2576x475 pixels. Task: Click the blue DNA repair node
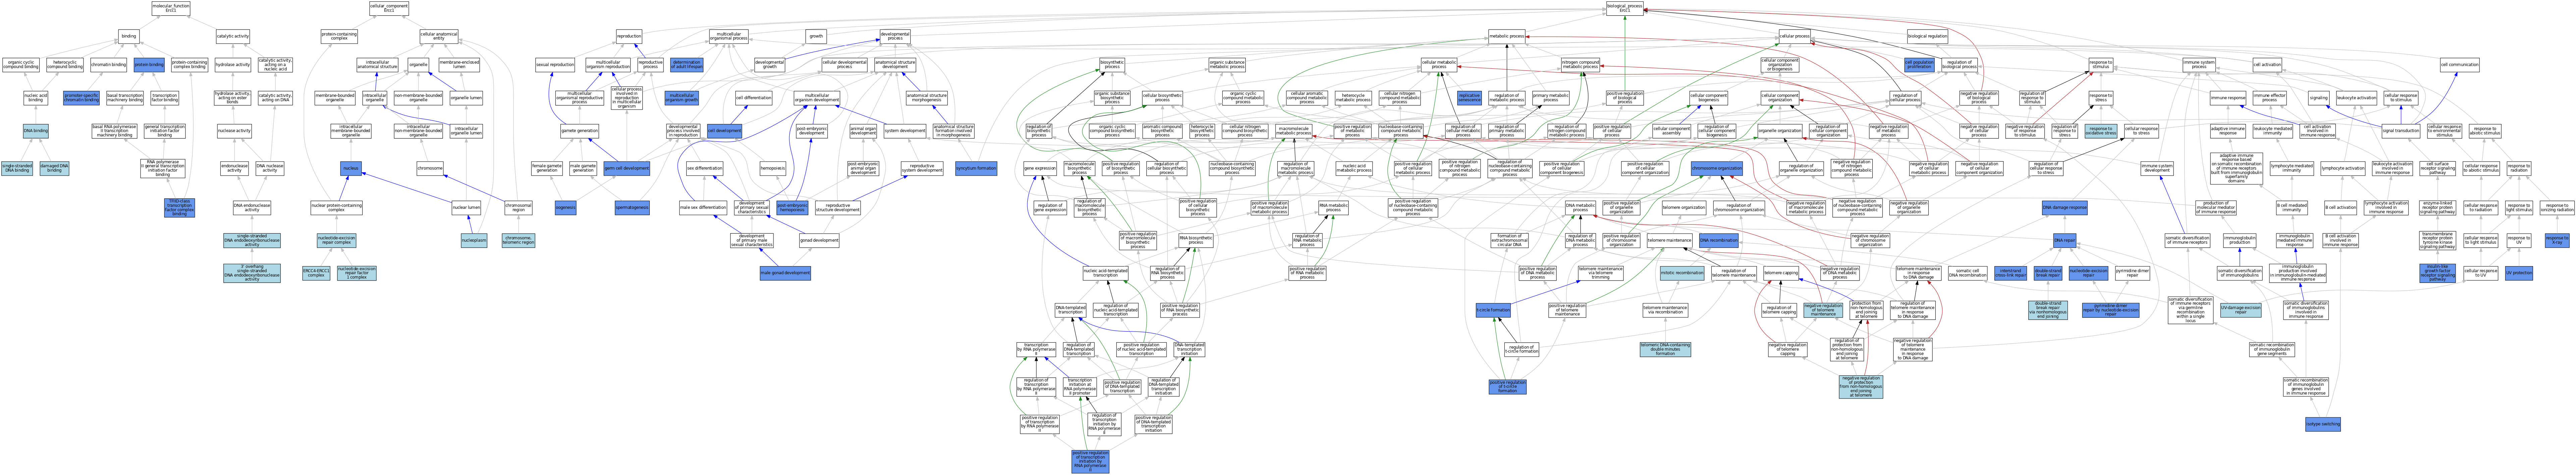pos(2065,240)
